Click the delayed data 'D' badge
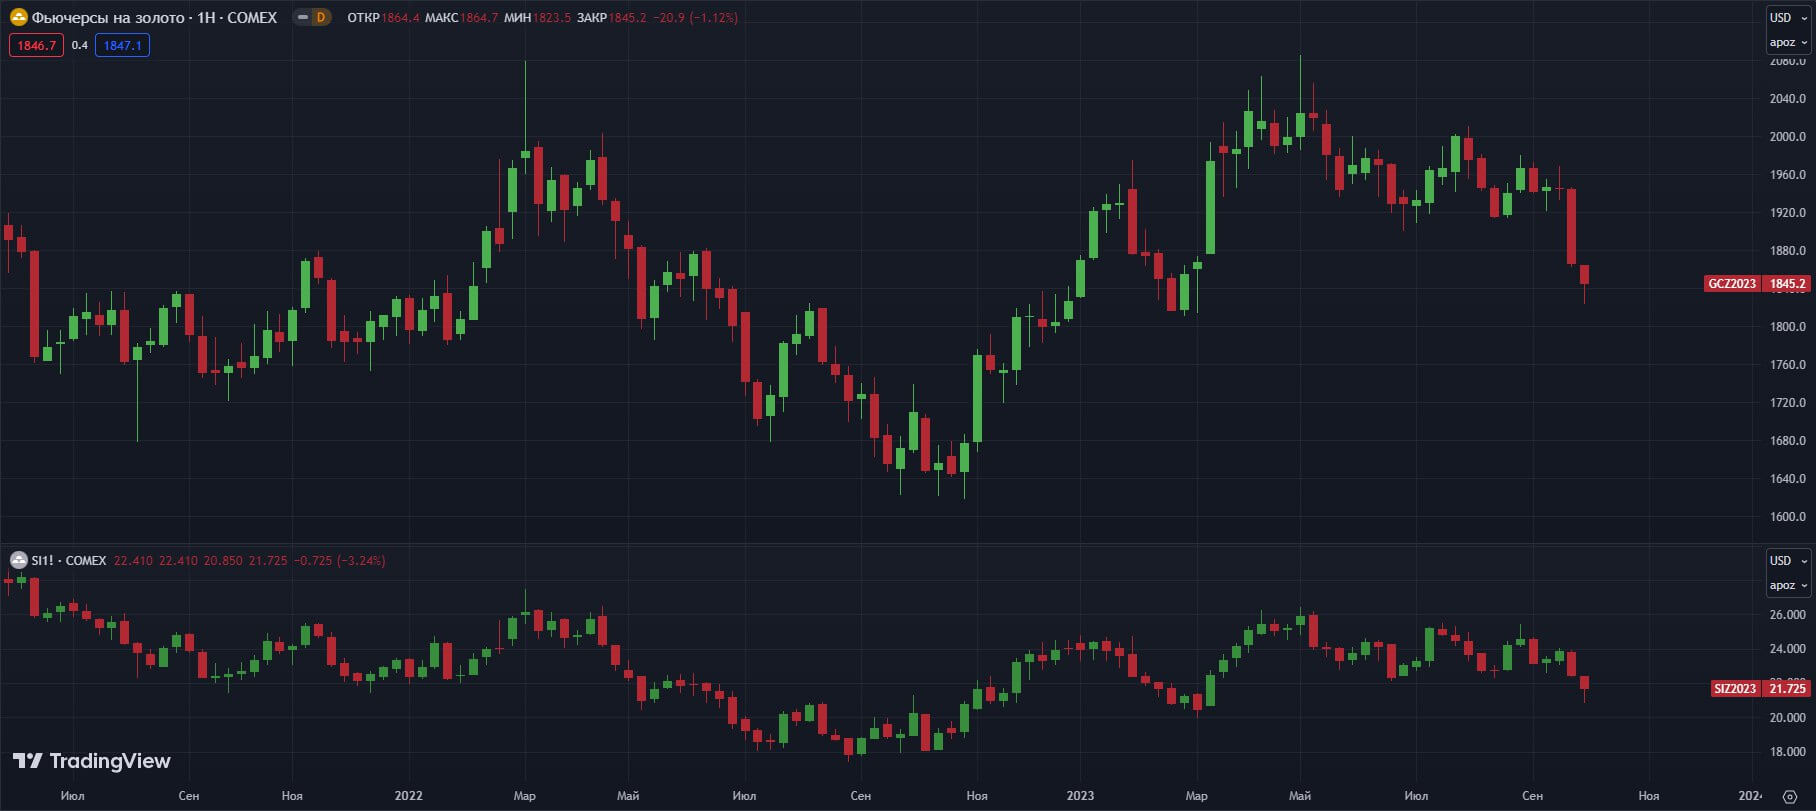1816x811 pixels. click(x=321, y=17)
